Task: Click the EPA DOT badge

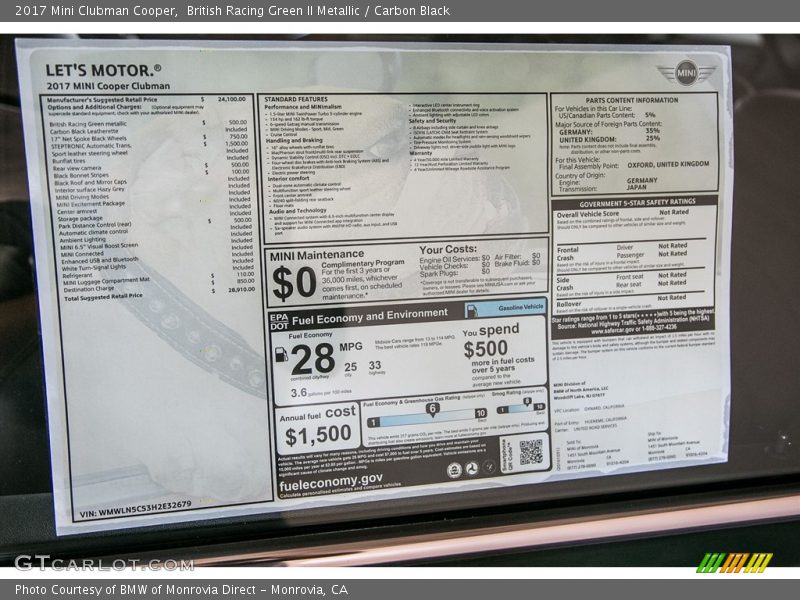Action: pyautogui.click(x=278, y=320)
